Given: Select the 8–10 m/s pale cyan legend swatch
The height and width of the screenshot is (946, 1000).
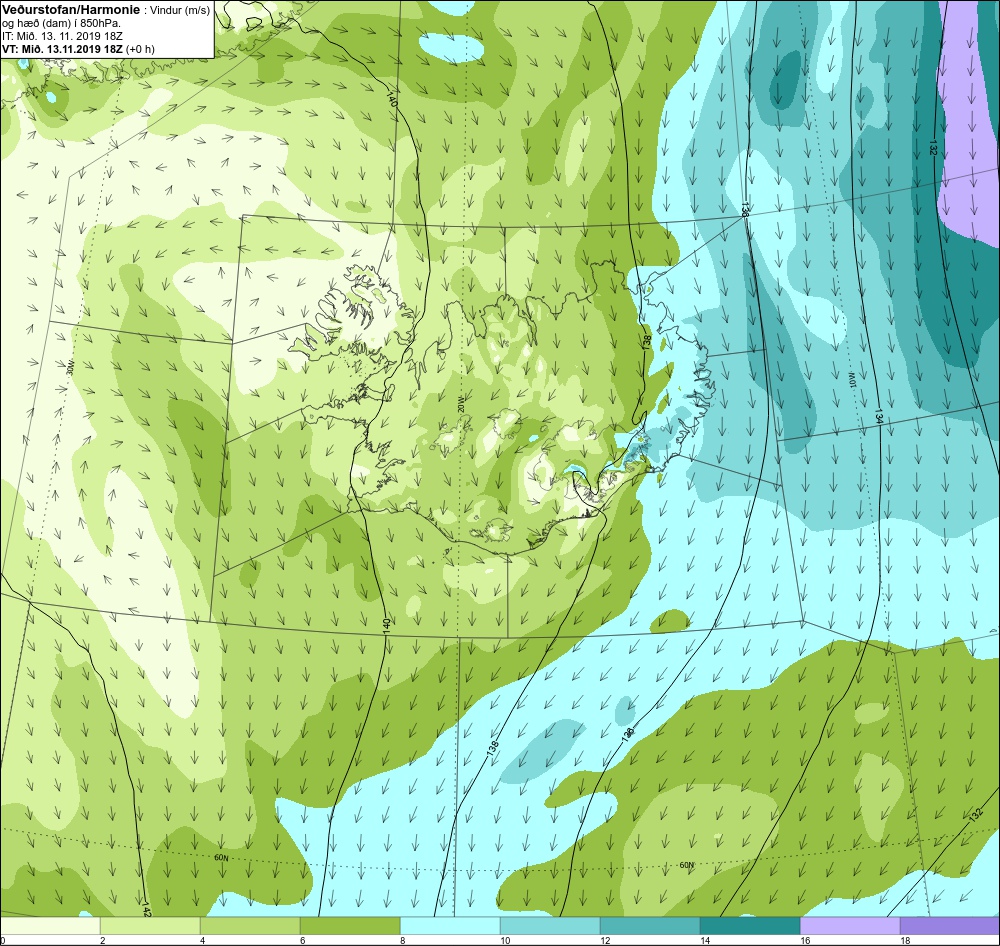Looking at the screenshot, I should pos(450,925).
